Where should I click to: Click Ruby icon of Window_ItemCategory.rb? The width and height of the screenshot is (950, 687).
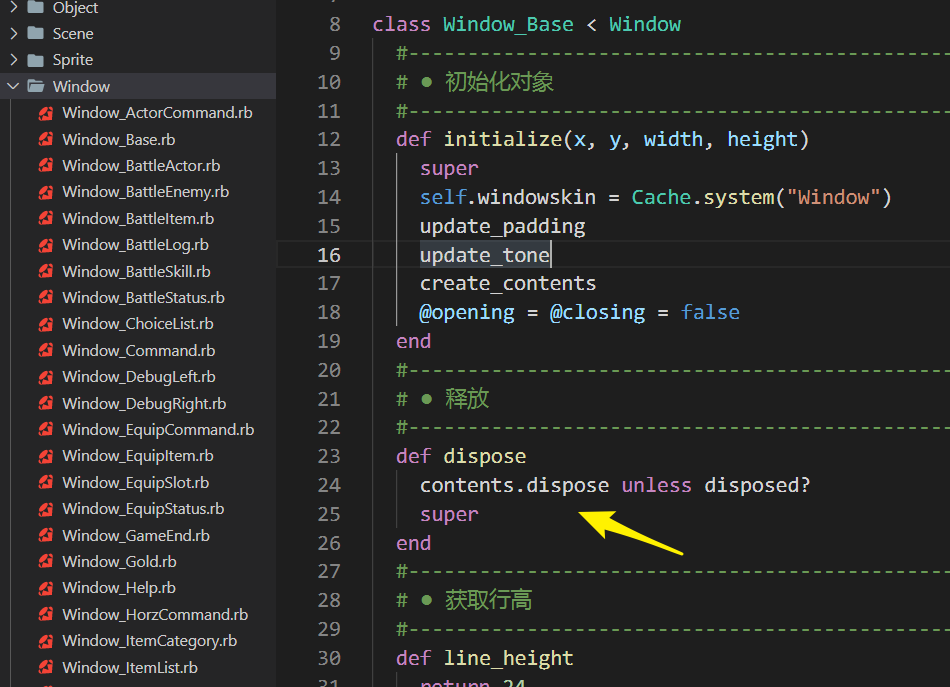coord(46,641)
